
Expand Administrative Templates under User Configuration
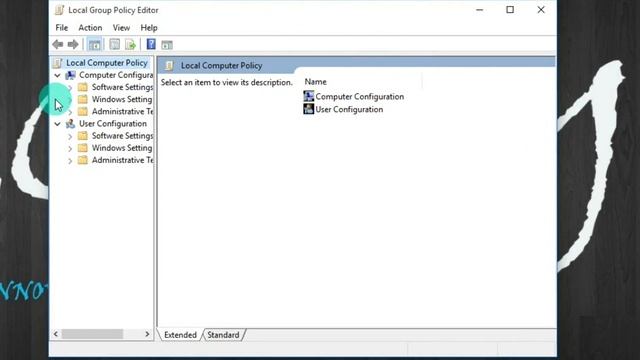coord(70,161)
